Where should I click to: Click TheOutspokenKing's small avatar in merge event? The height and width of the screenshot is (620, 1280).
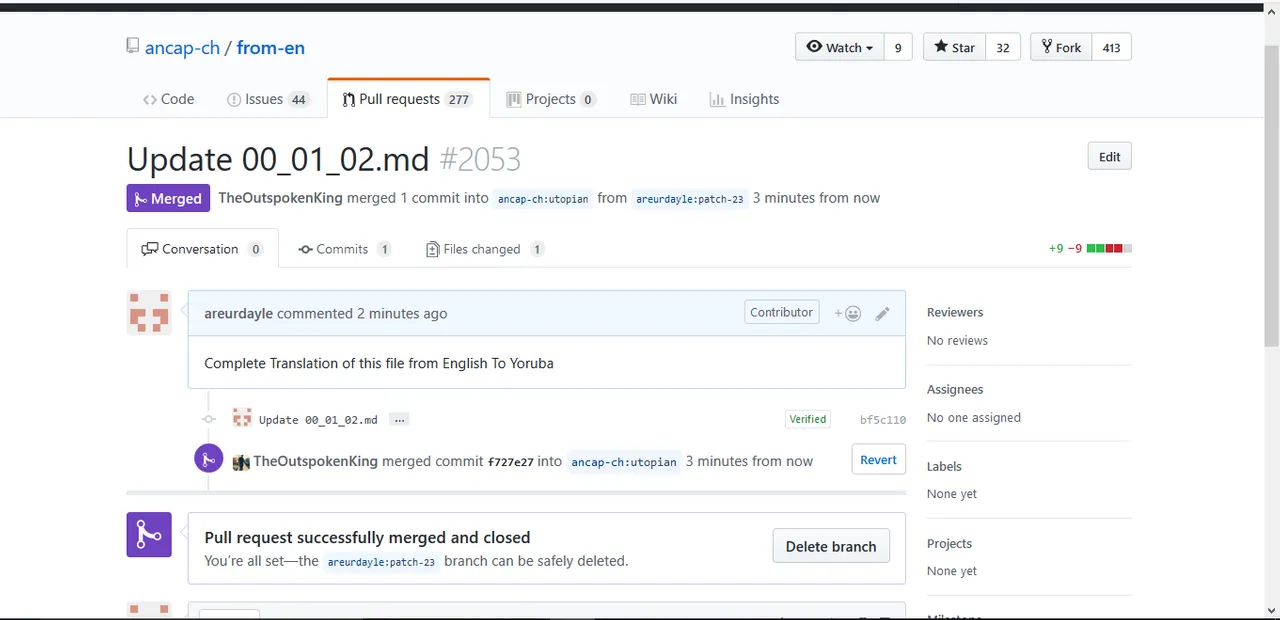point(241,462)
